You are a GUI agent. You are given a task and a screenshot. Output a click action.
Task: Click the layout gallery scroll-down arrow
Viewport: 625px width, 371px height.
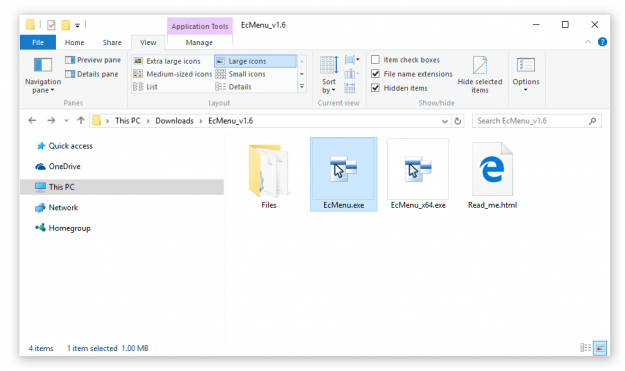[x=302, y=74]
